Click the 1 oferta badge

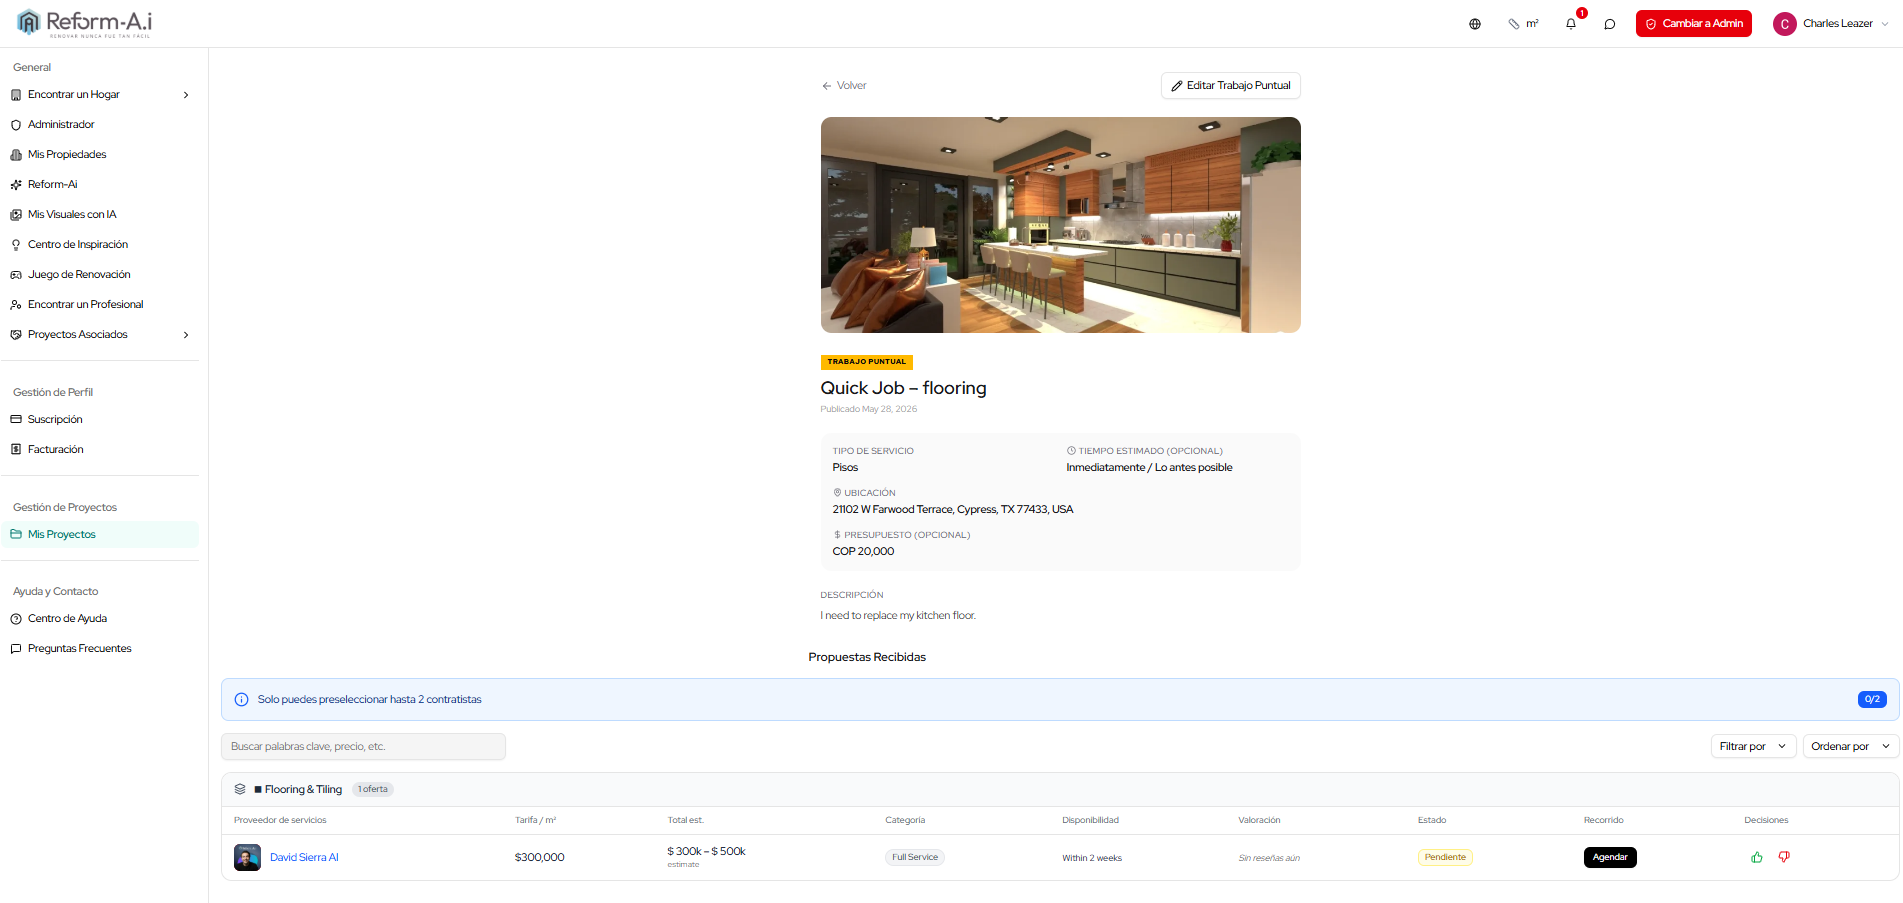(373, 790)
